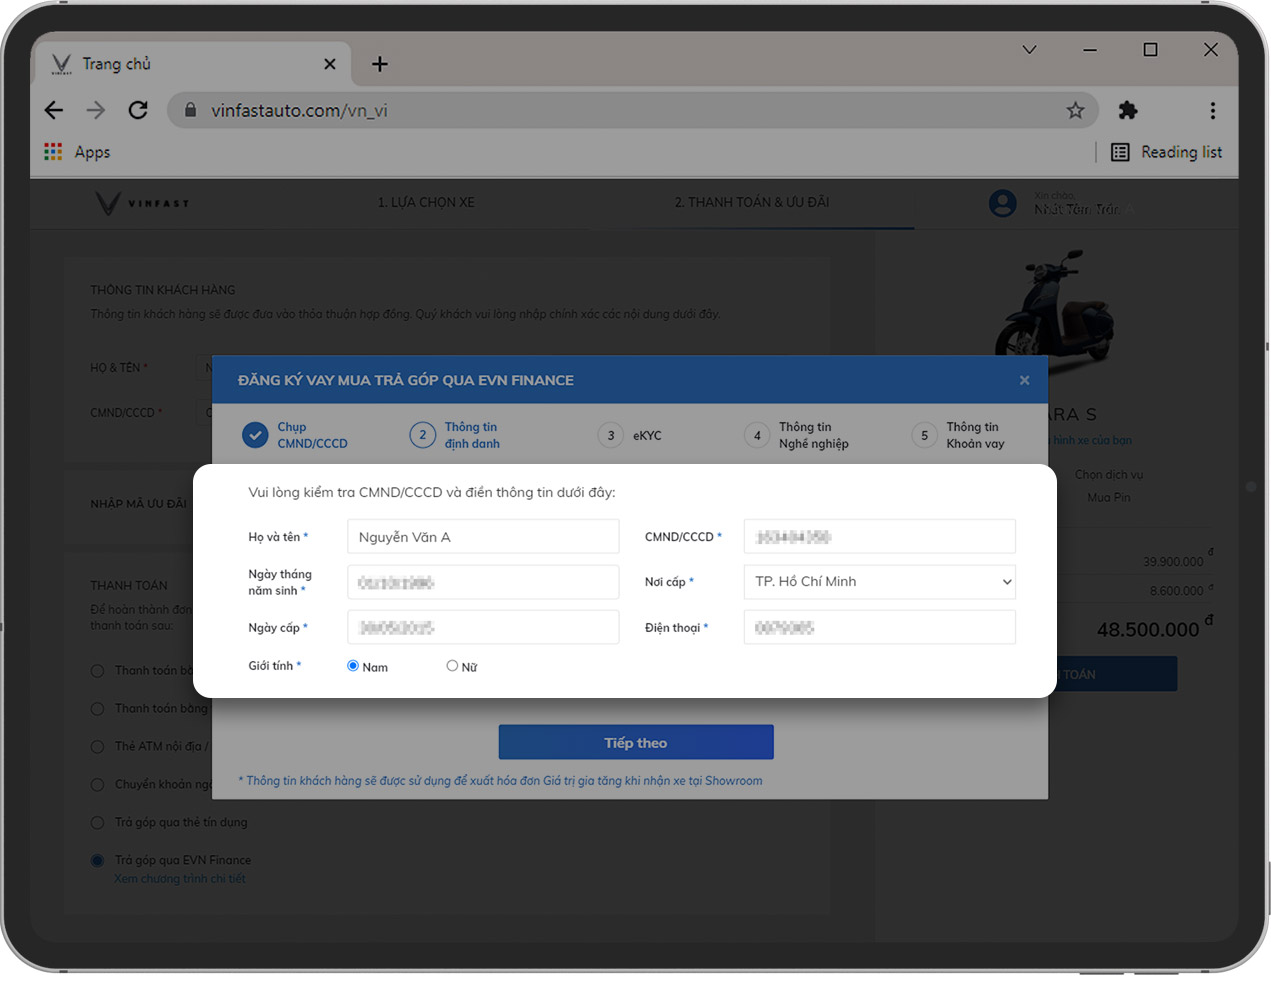Select Nam gender option
The width and height of the screenshot is (1271, 981).
(x=353, y=666)
